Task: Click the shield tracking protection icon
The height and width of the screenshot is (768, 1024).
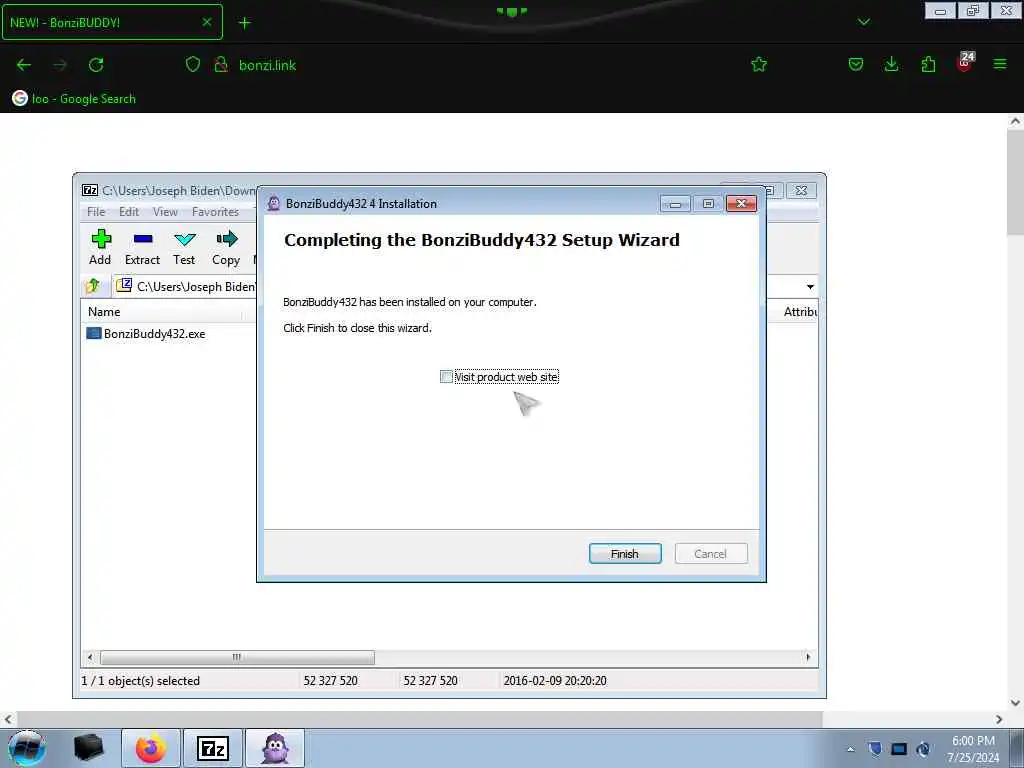Action: point(193,64)
